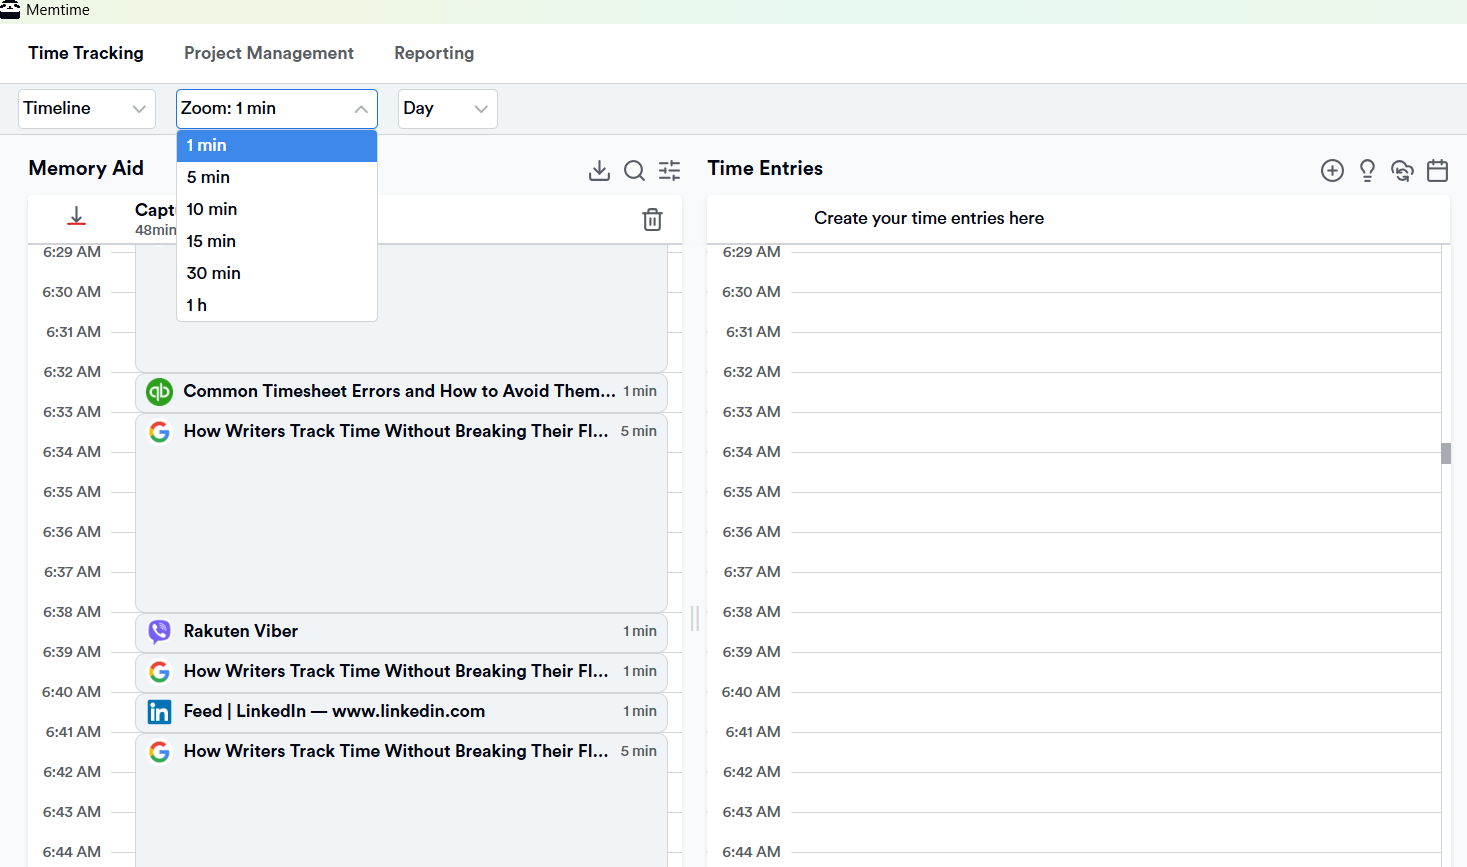The height and width of the screenshot is (867, 1467).
Task: Select How Writers Track Time entry at 6:41 AM
Action: point(401,800)
